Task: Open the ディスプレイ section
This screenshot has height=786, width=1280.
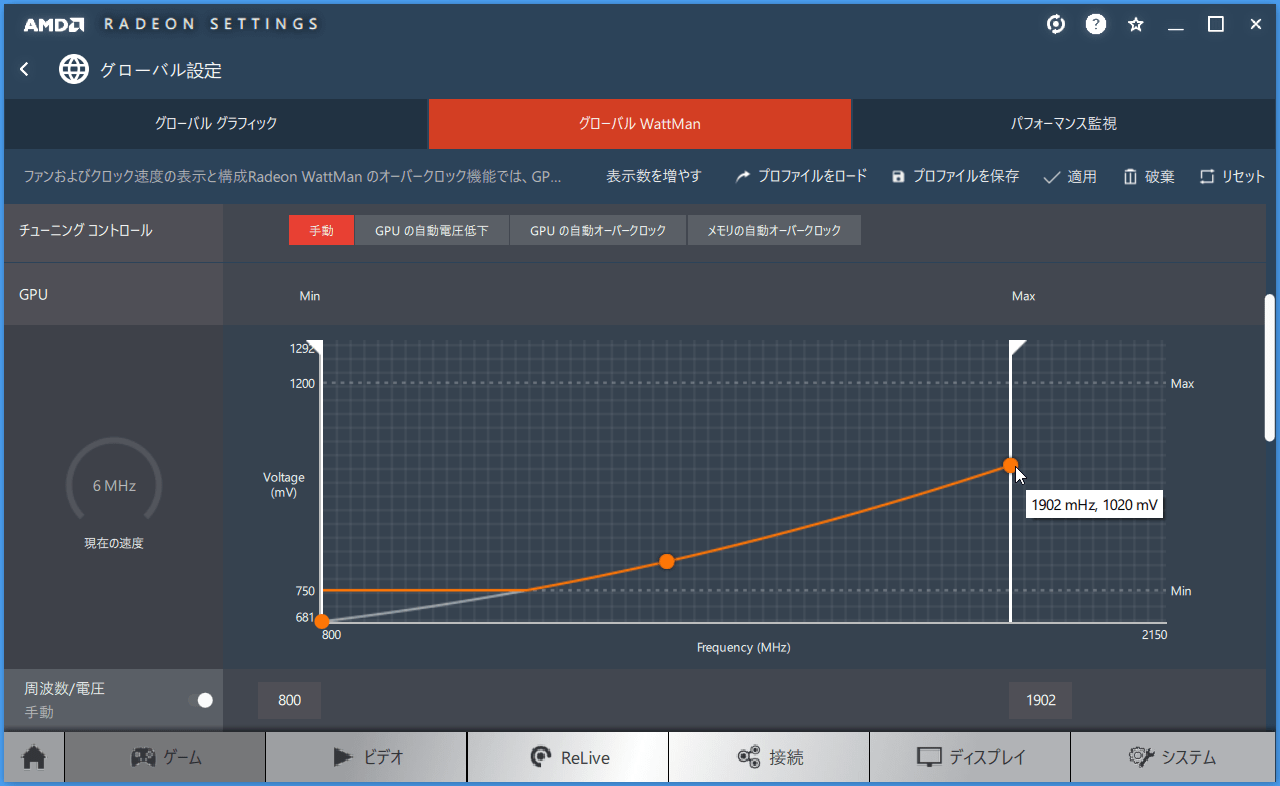Action: pos(970,757)
